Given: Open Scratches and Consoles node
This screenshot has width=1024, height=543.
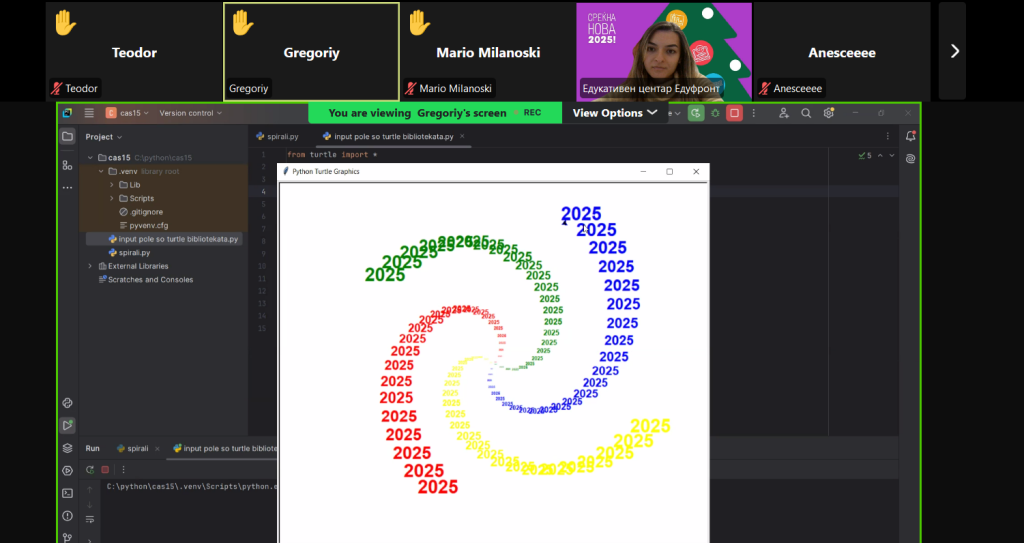Looking at the screenshot, I should (146, 280).
